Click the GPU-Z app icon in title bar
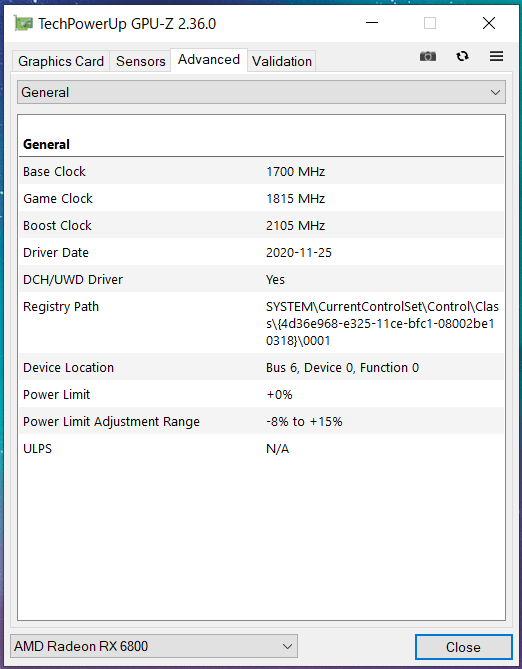Image resolution: width=522 pixels, height=669 pixels. click(23, 23)
